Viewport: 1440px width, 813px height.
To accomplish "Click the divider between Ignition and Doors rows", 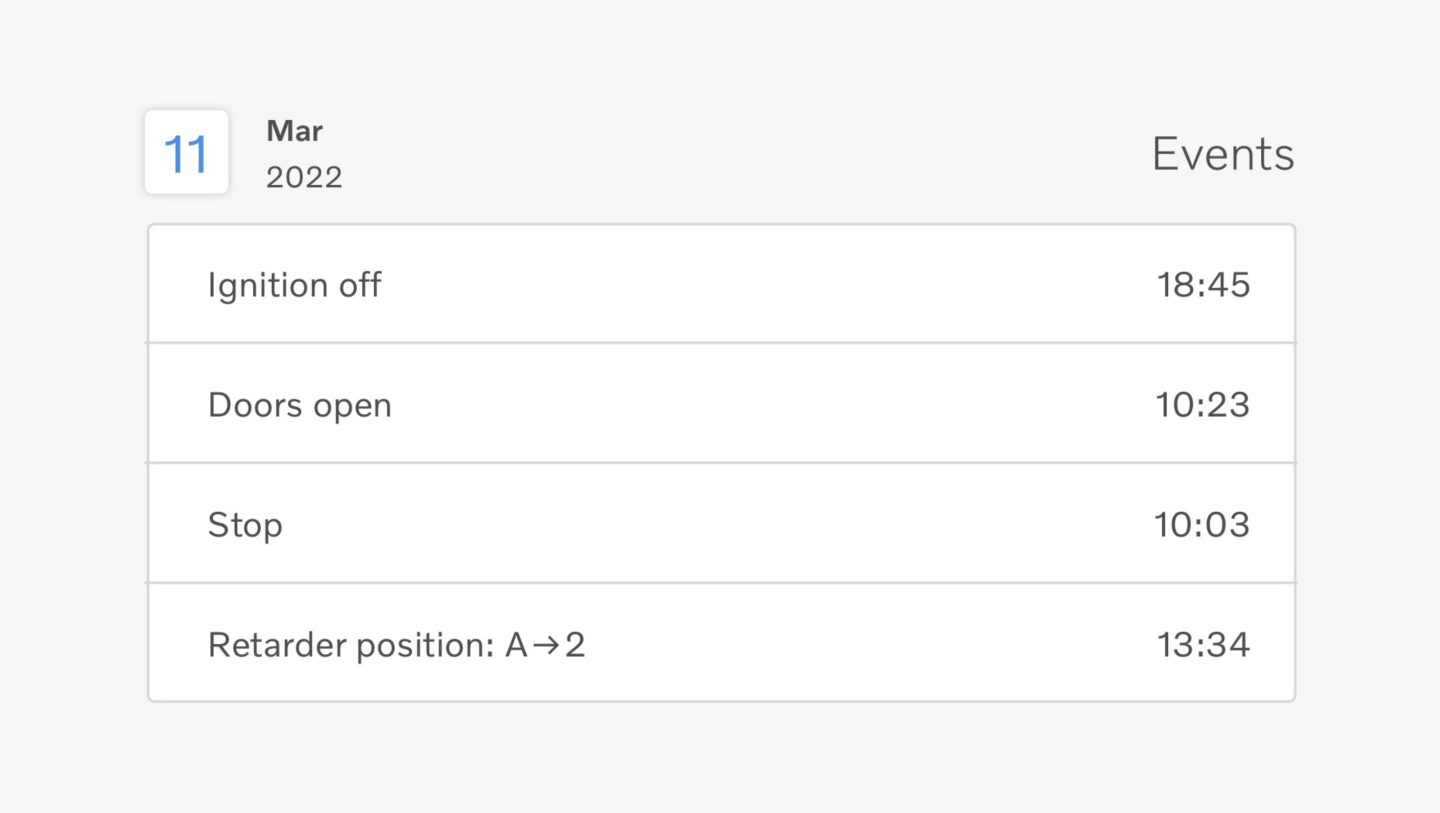I will pos(721,342).
